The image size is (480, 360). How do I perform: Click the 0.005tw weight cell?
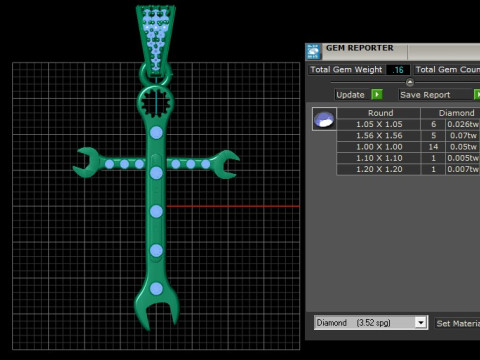[x=463, y=158]
